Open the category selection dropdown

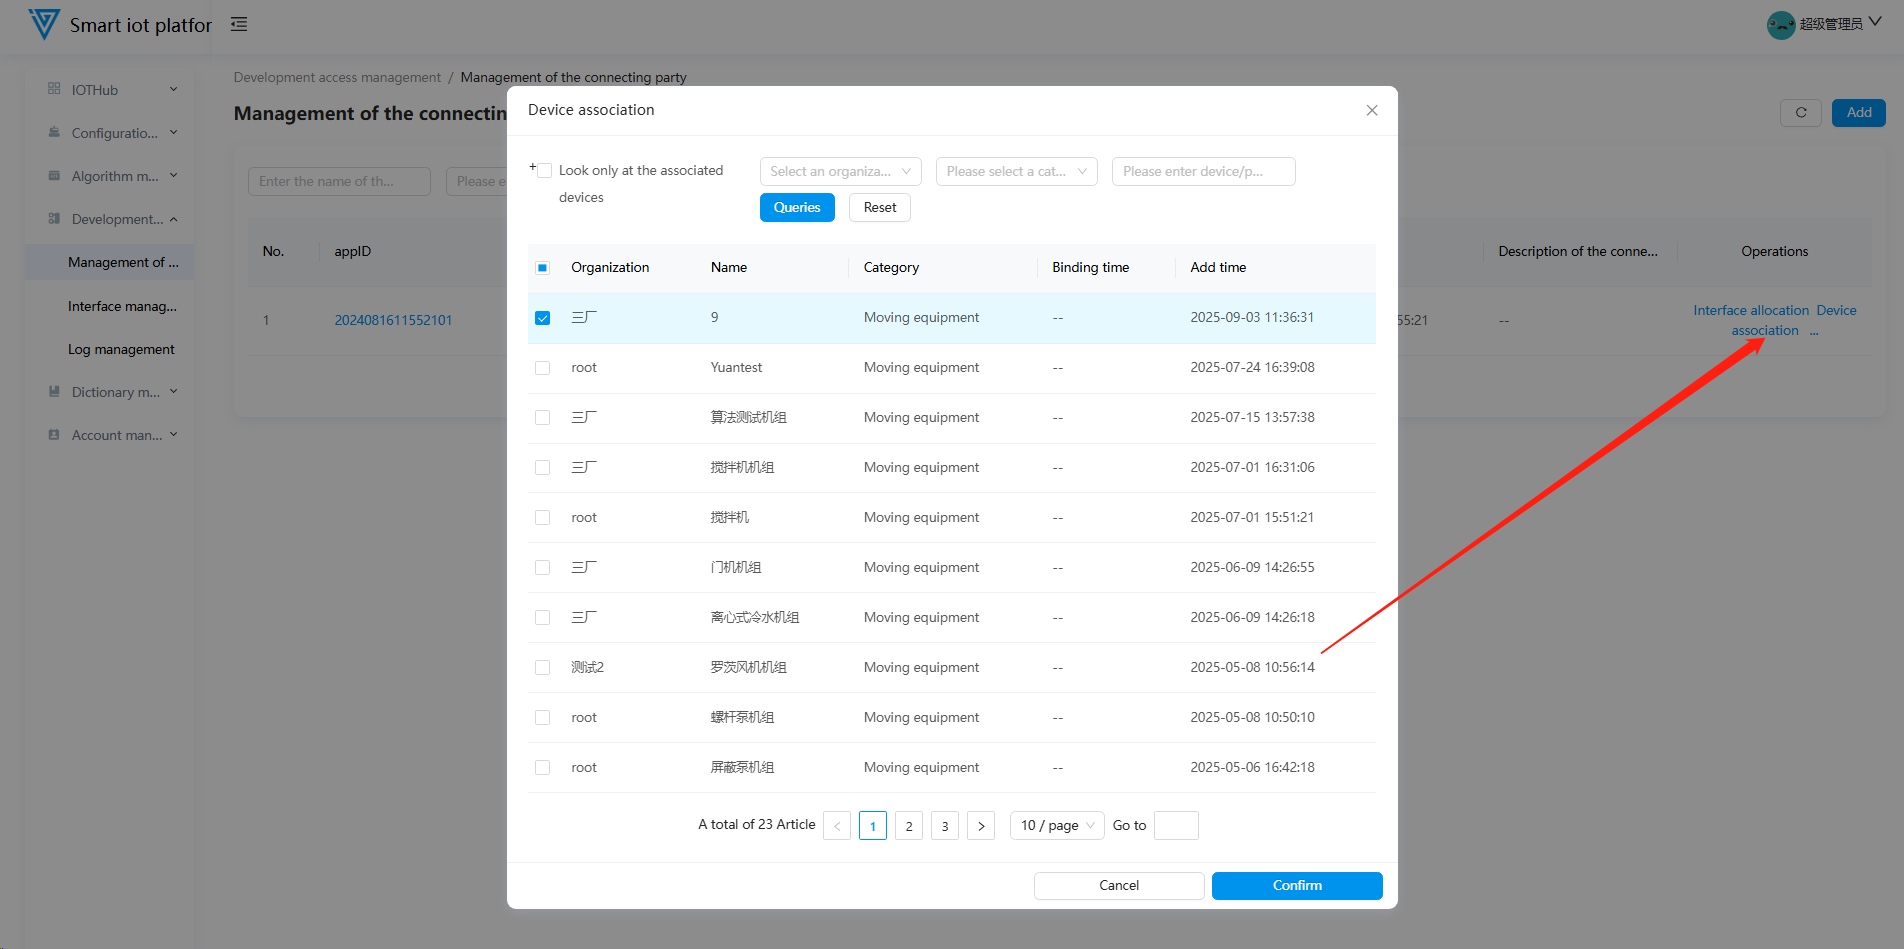1016,172
